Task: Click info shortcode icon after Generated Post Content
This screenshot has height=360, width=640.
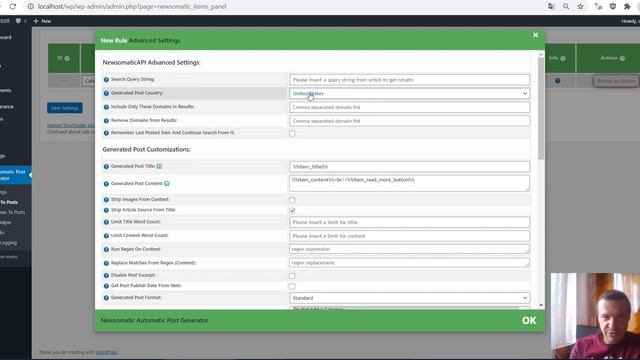Action: [x=167, y=184]
